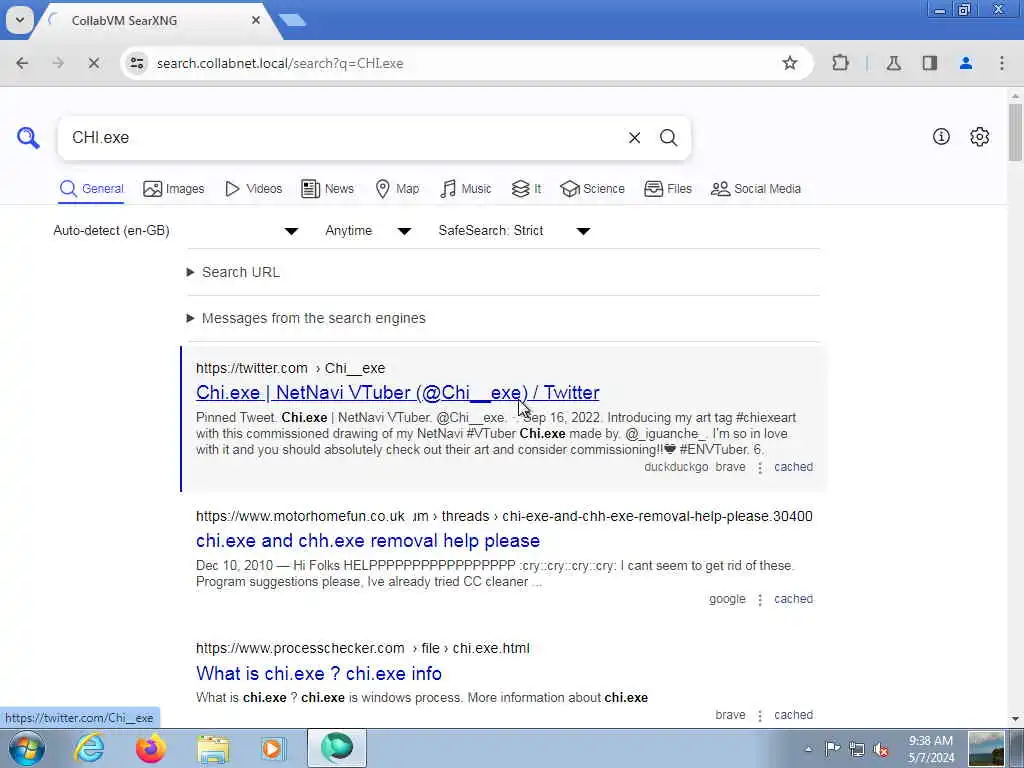
Task: Click the processchecker.com result URL
Action: tap(362, 648)
